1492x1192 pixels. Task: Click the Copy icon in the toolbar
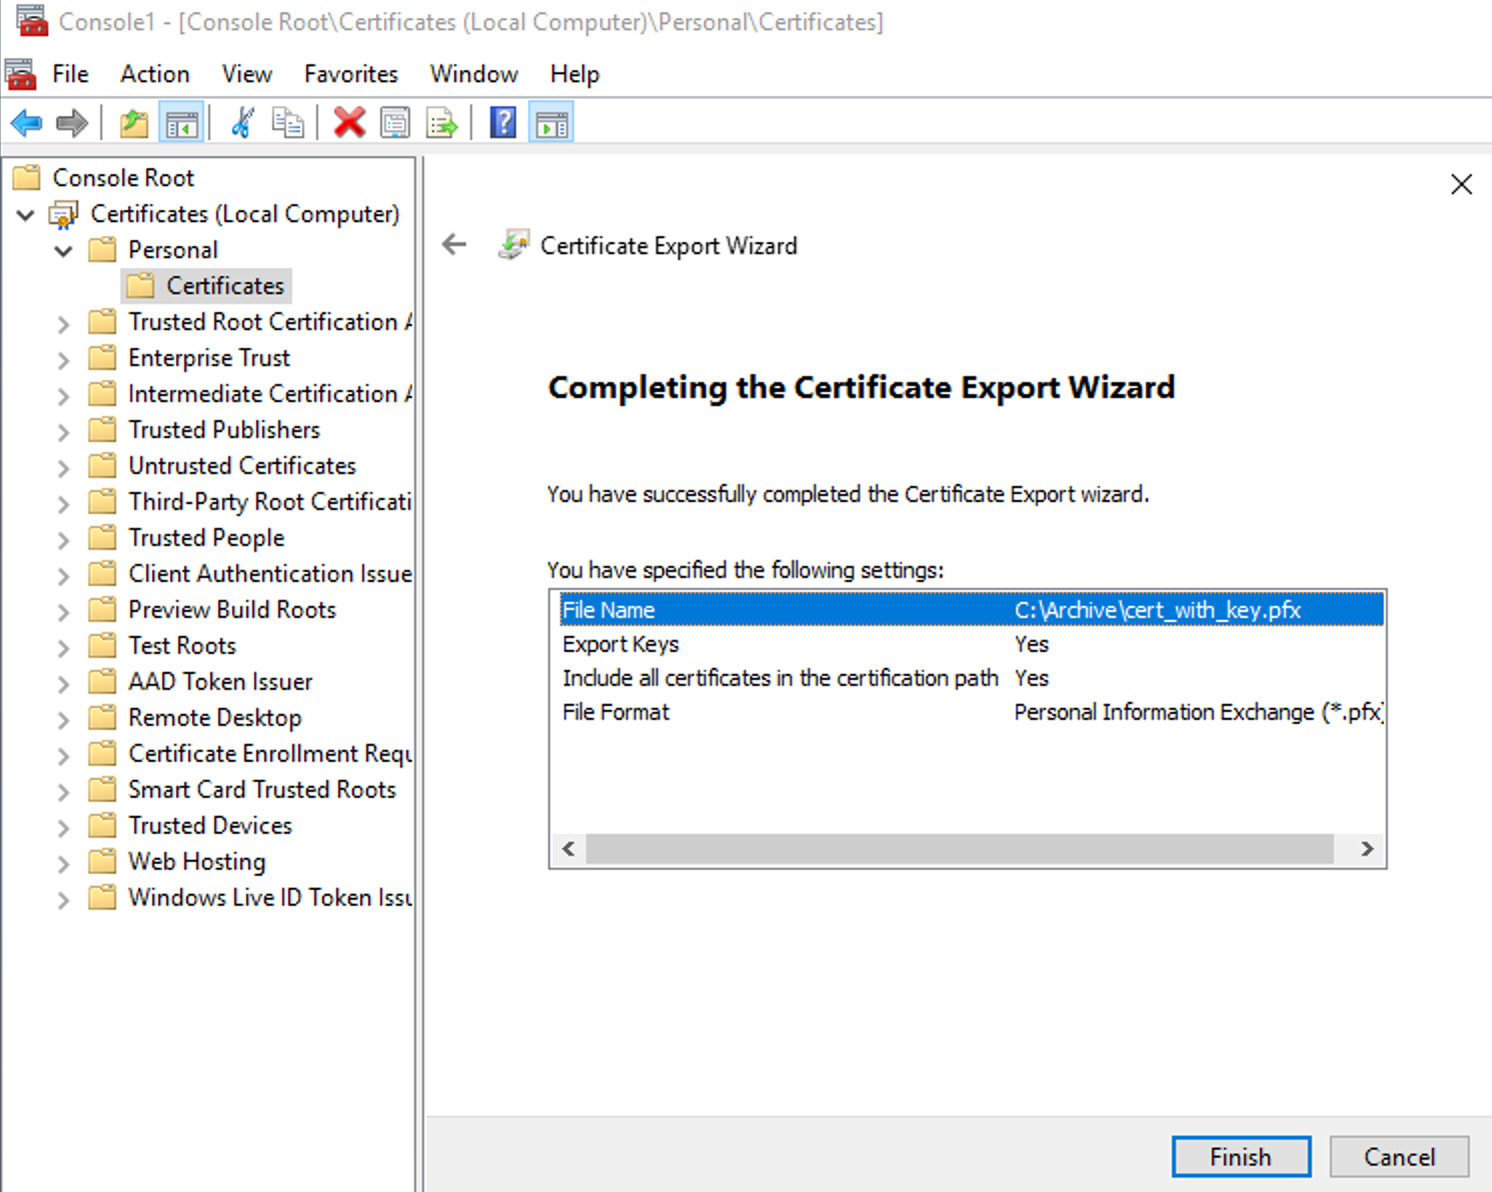click(x=288, y=124)
